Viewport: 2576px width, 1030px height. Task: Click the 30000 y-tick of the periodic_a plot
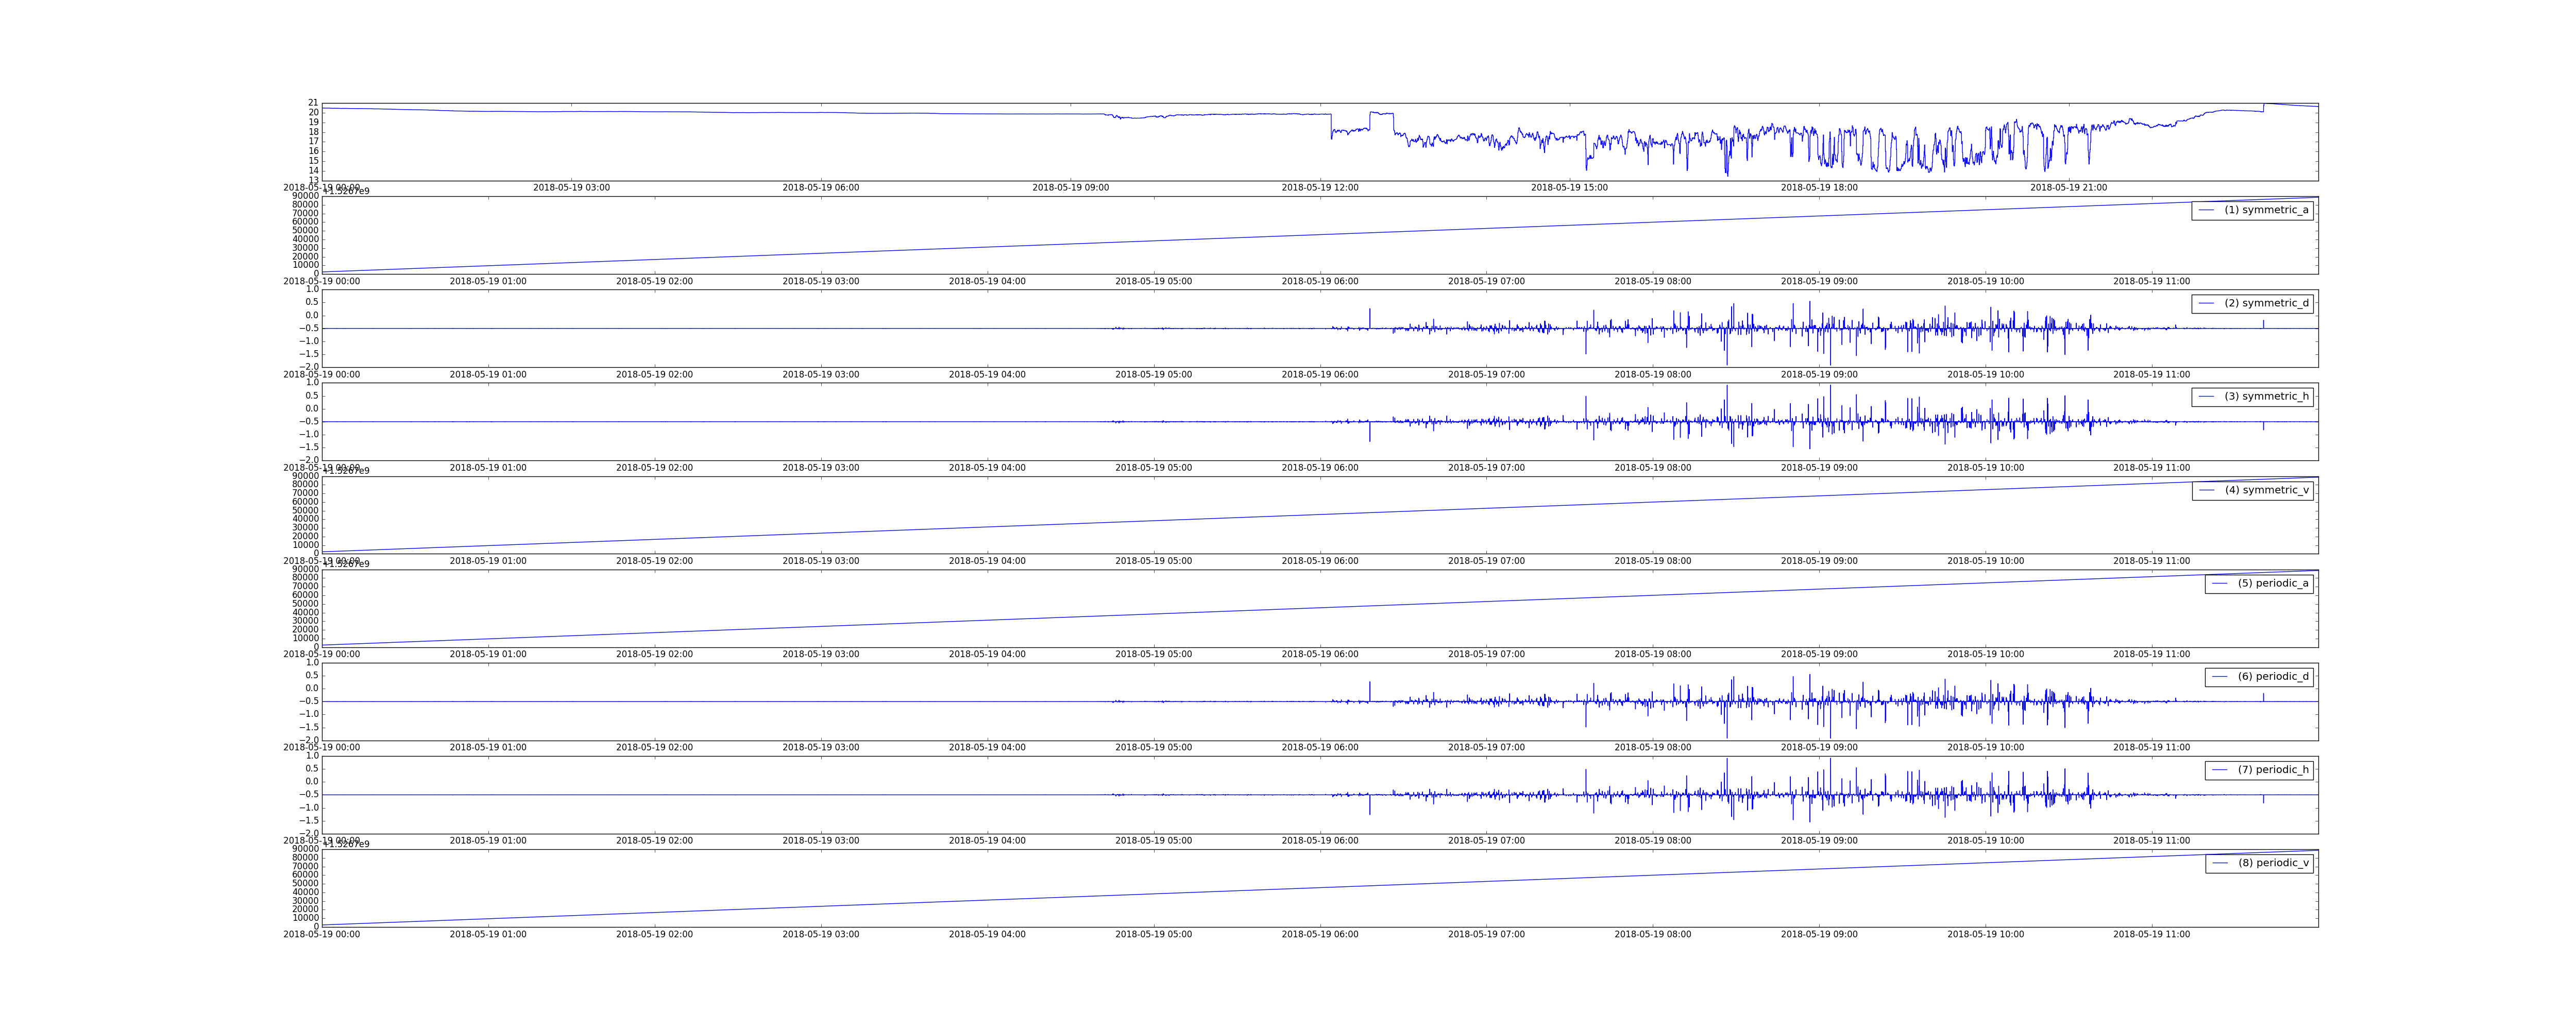click(305, 621)
